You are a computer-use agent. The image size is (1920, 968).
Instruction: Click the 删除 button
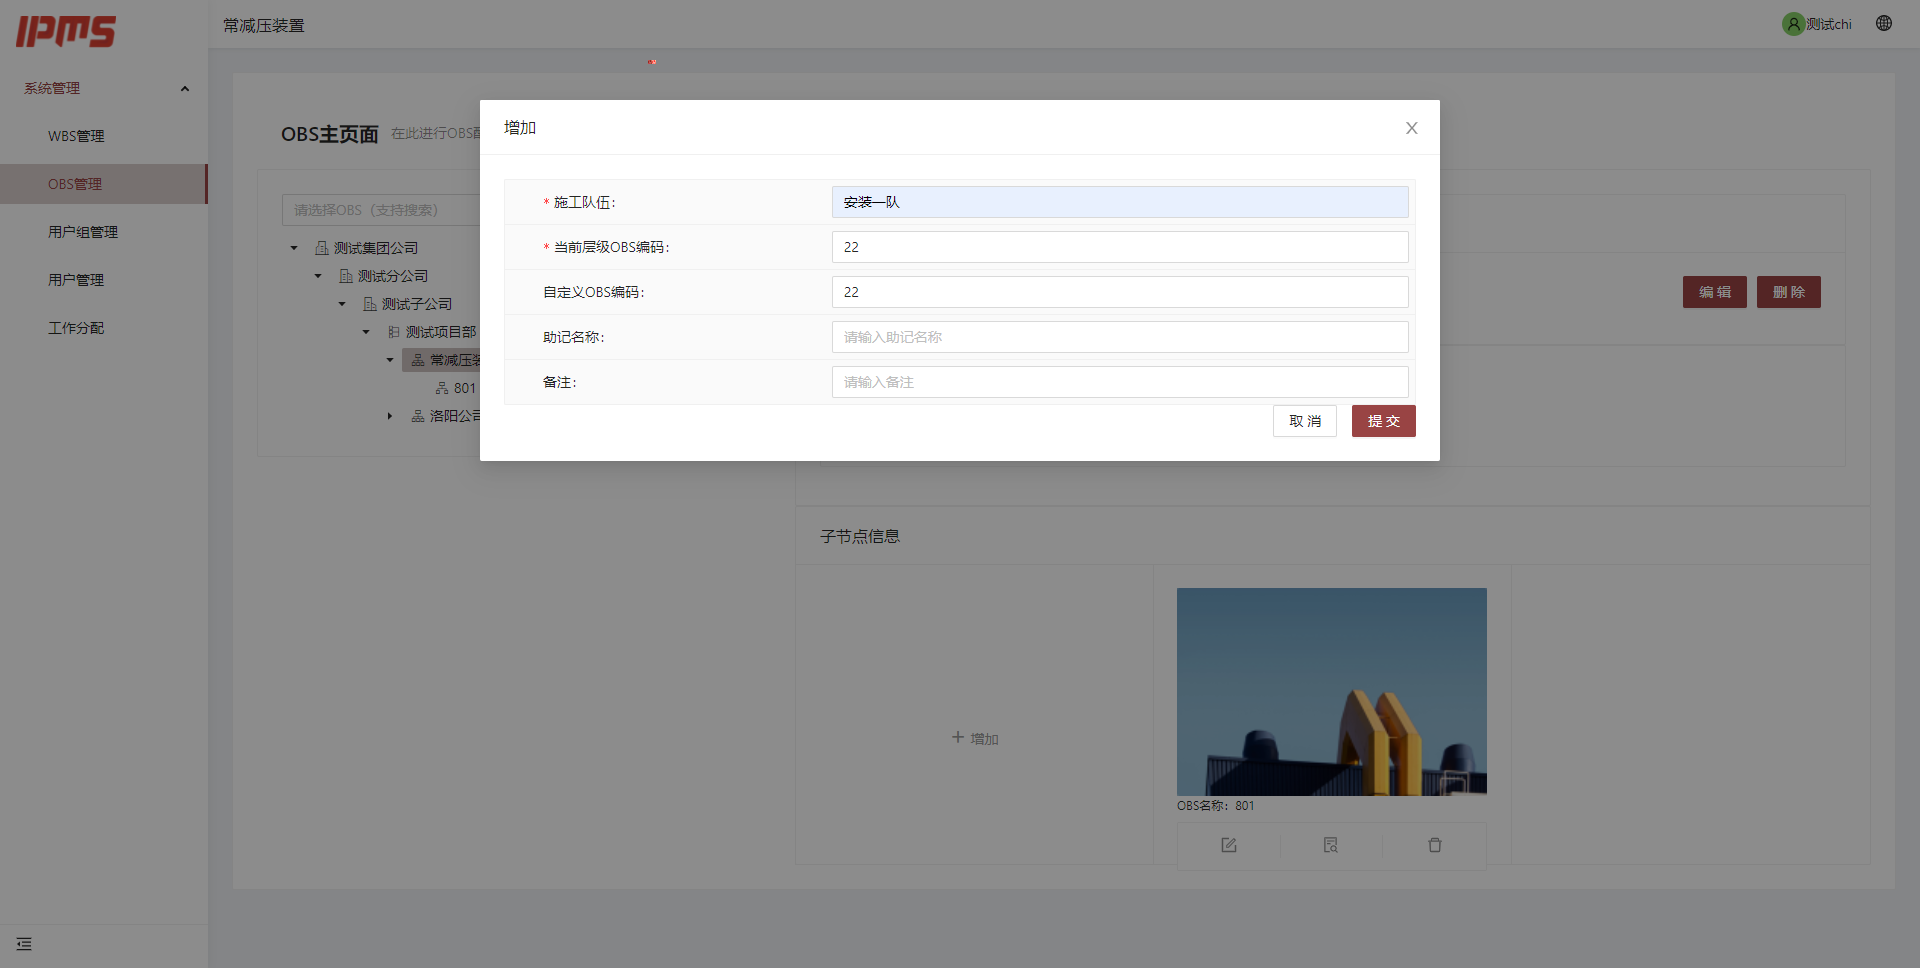(1788, 292)
